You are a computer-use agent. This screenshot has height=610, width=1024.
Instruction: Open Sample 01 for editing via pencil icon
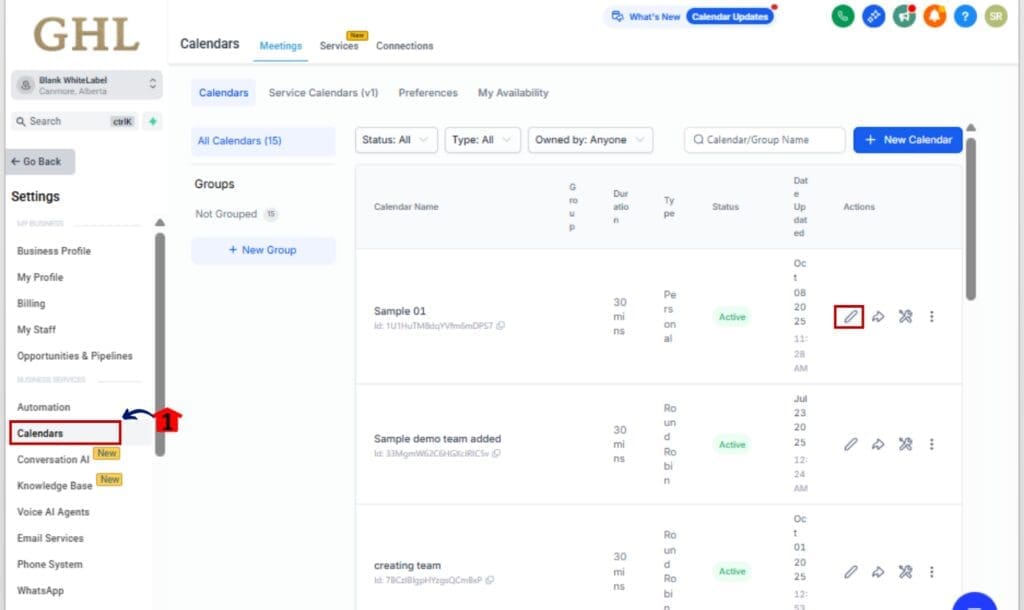(849, 316)
